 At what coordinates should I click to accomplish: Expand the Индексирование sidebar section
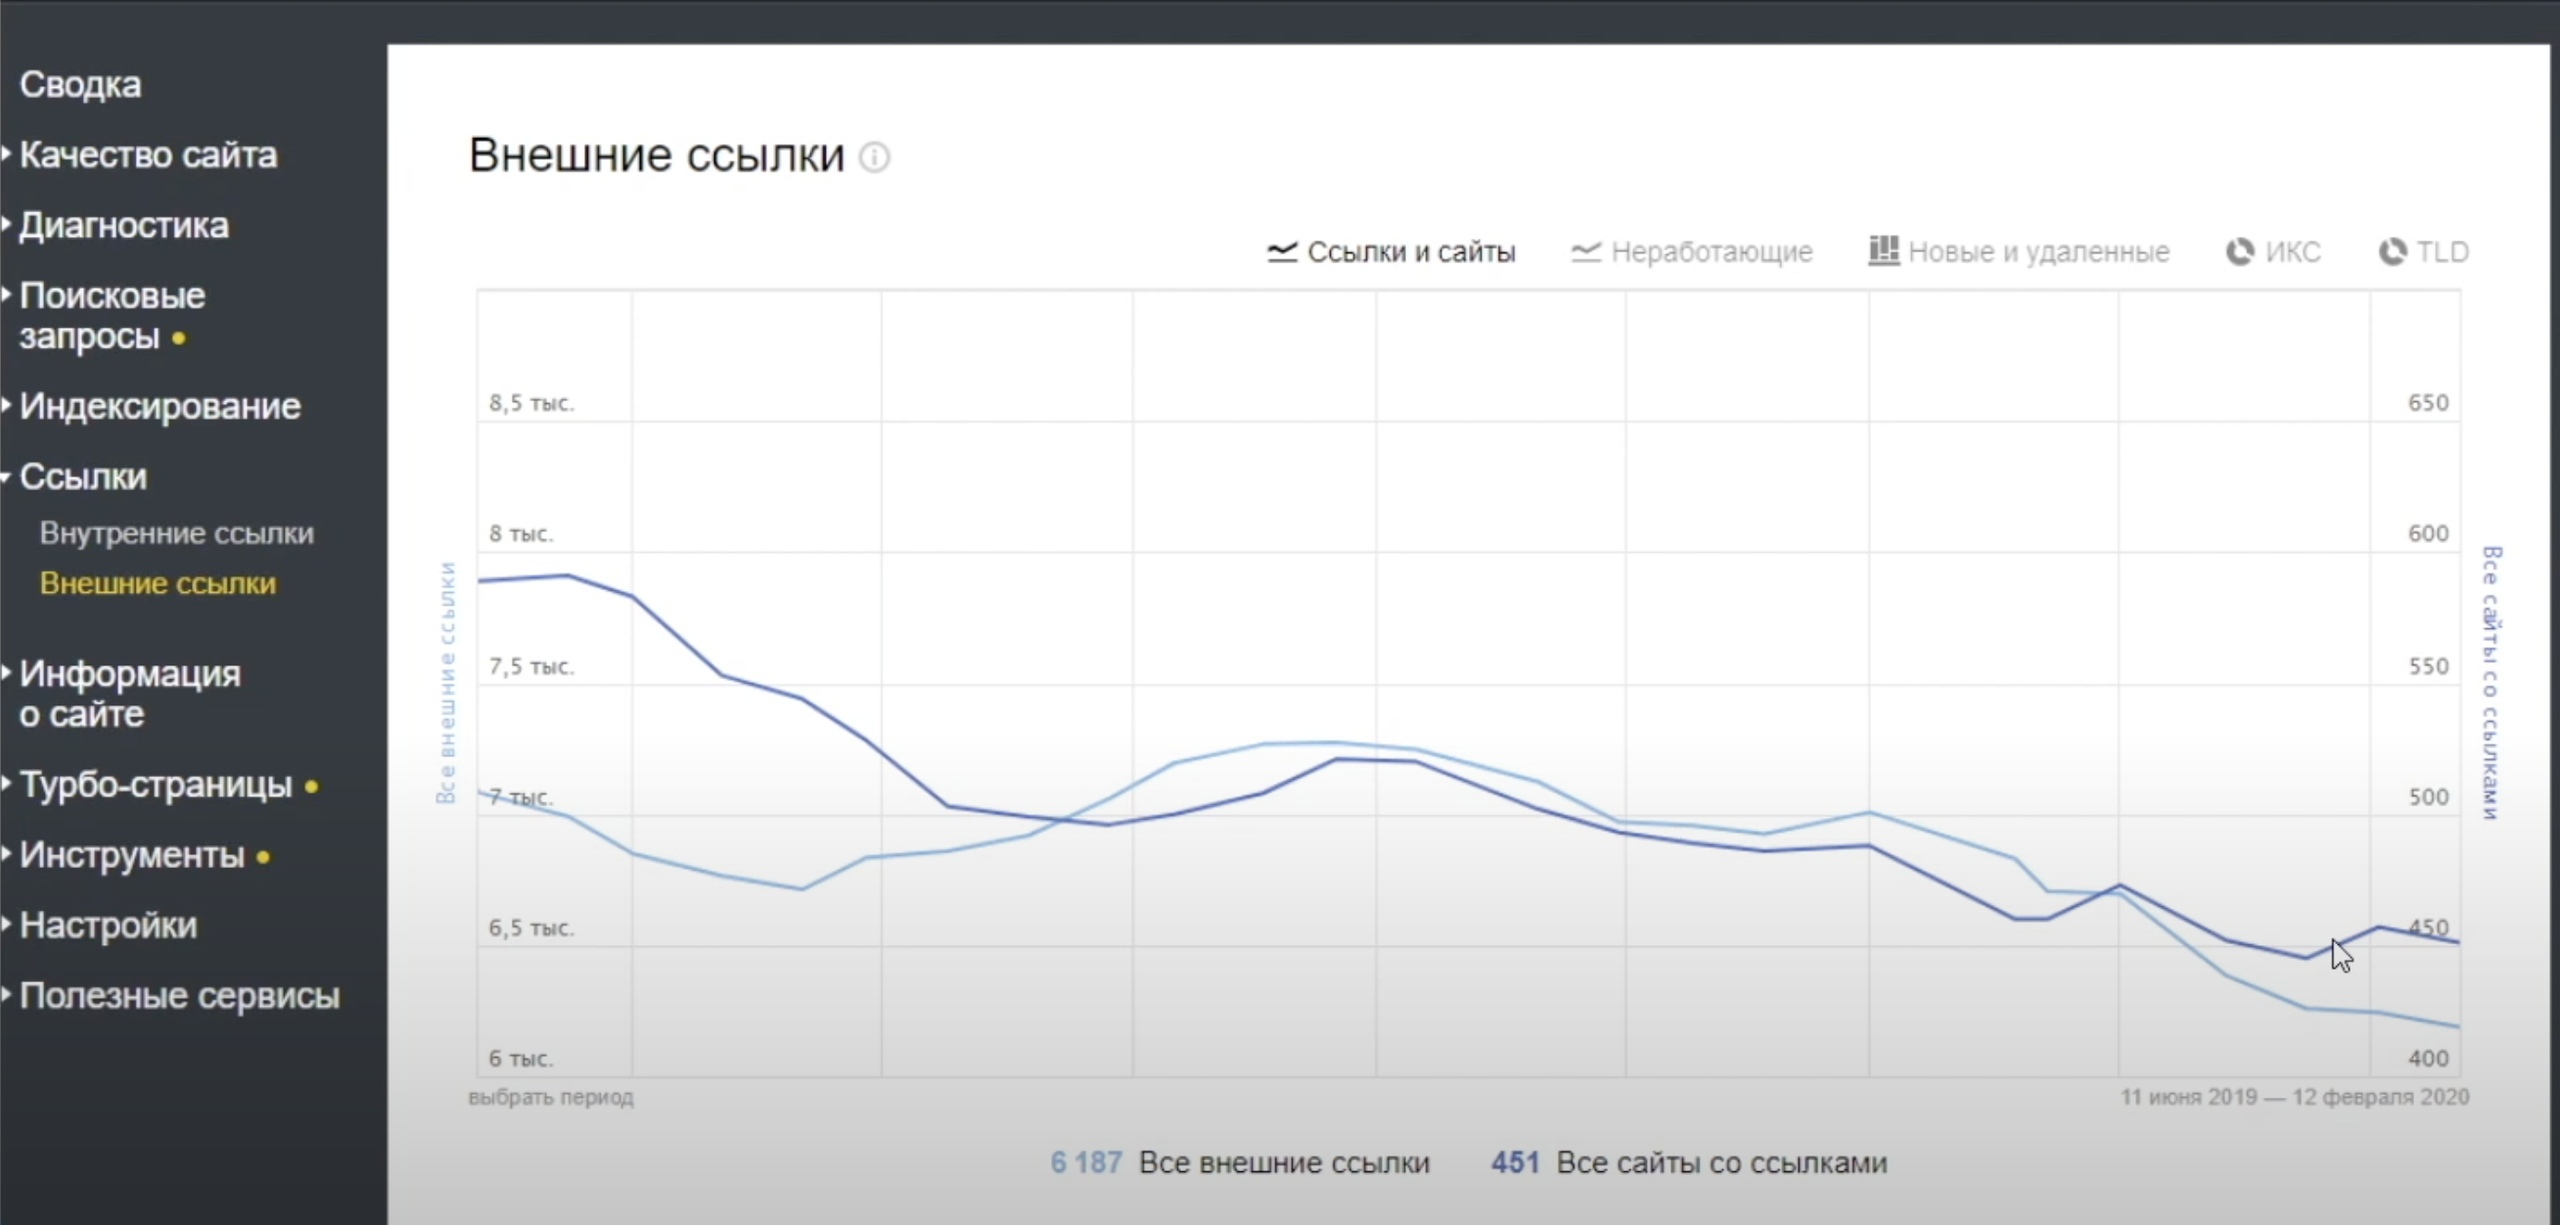click(160, 407)
